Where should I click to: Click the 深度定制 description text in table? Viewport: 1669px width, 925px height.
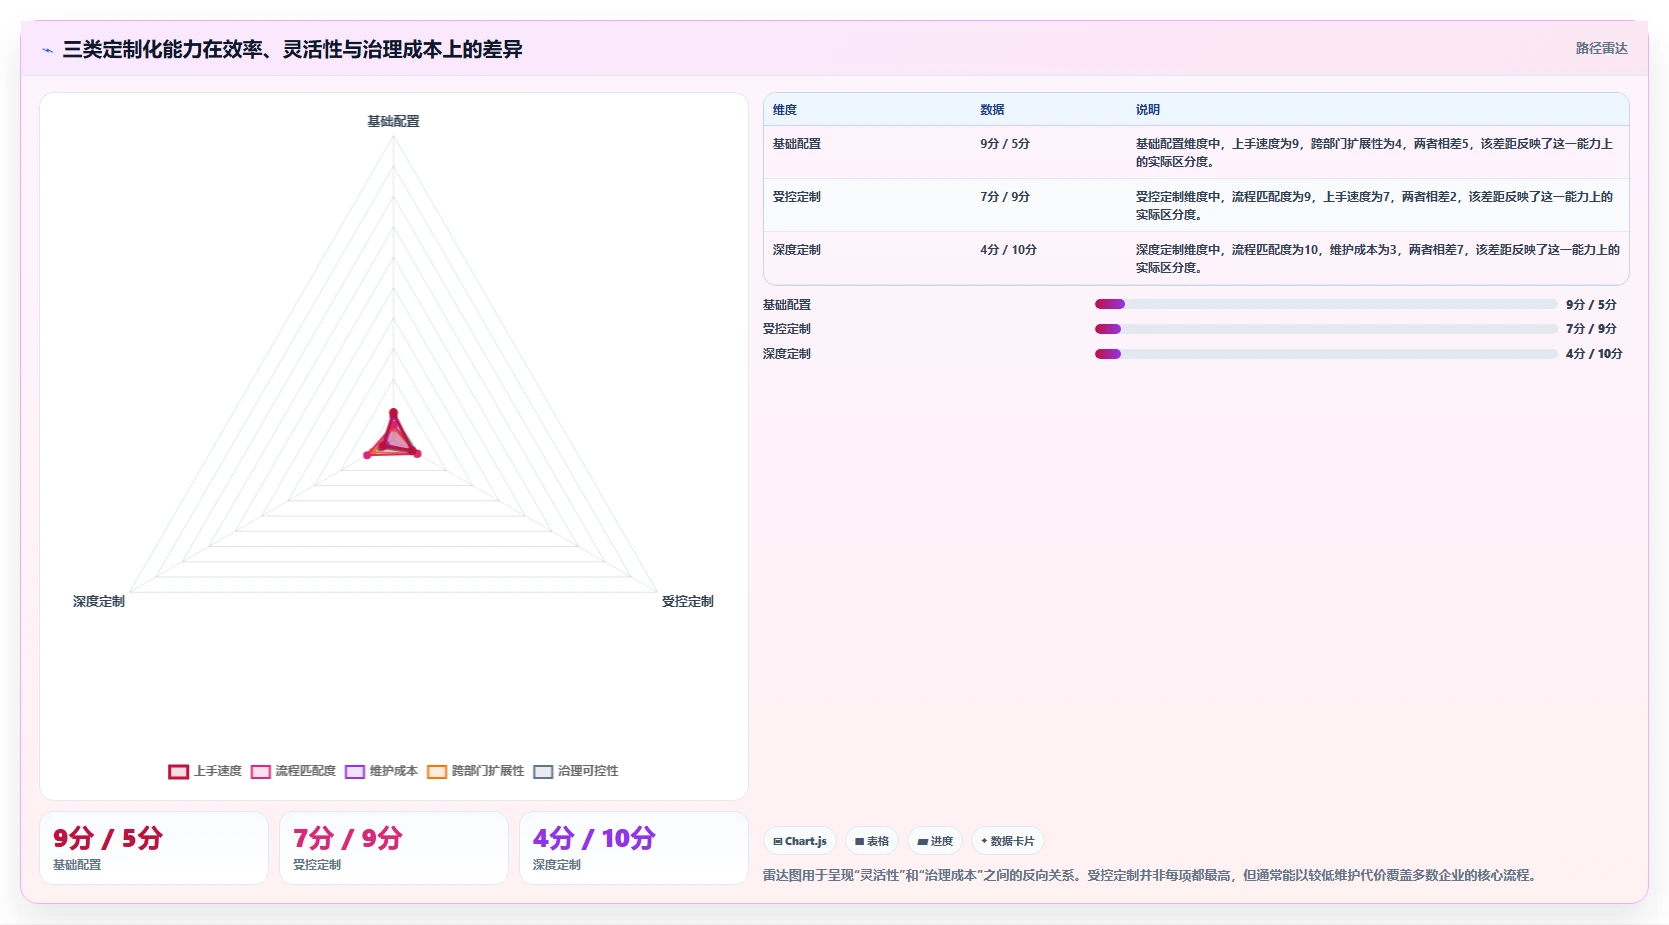pos(1377,259)
